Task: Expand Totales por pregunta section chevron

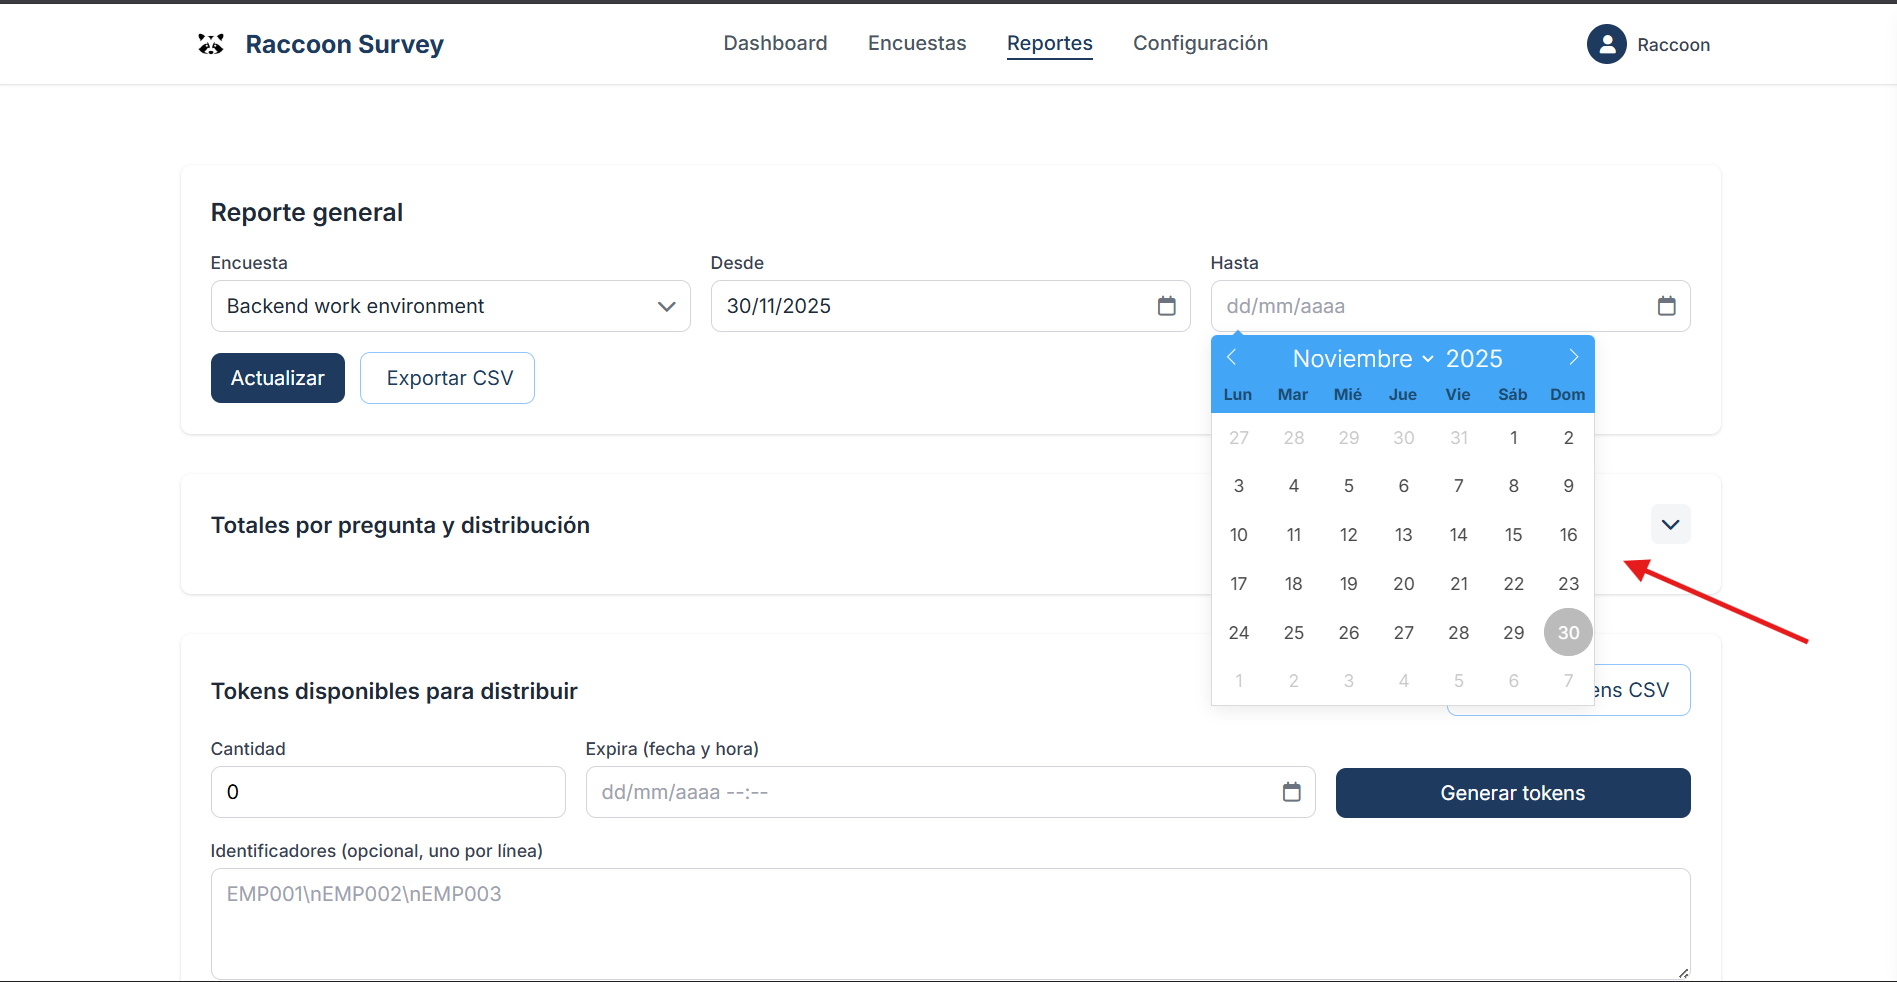Action: (1670, 525)
